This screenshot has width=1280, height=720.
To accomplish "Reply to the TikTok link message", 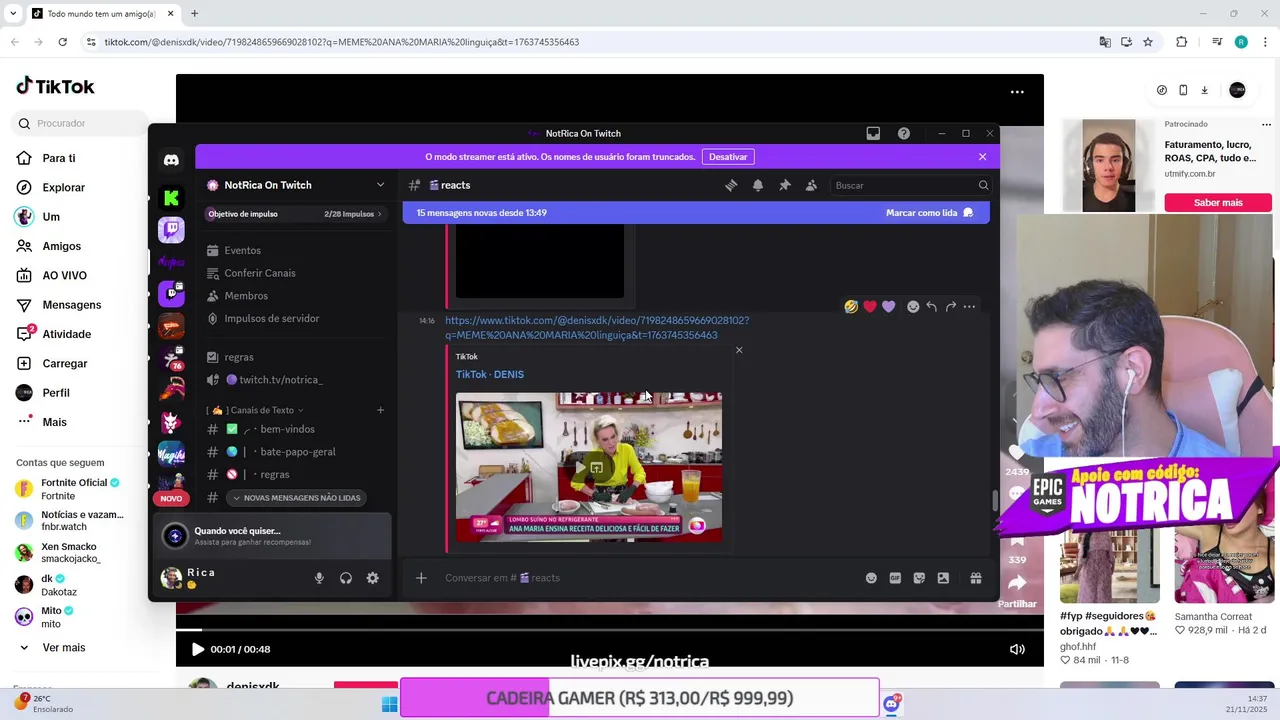I will (x=931, y=307).
